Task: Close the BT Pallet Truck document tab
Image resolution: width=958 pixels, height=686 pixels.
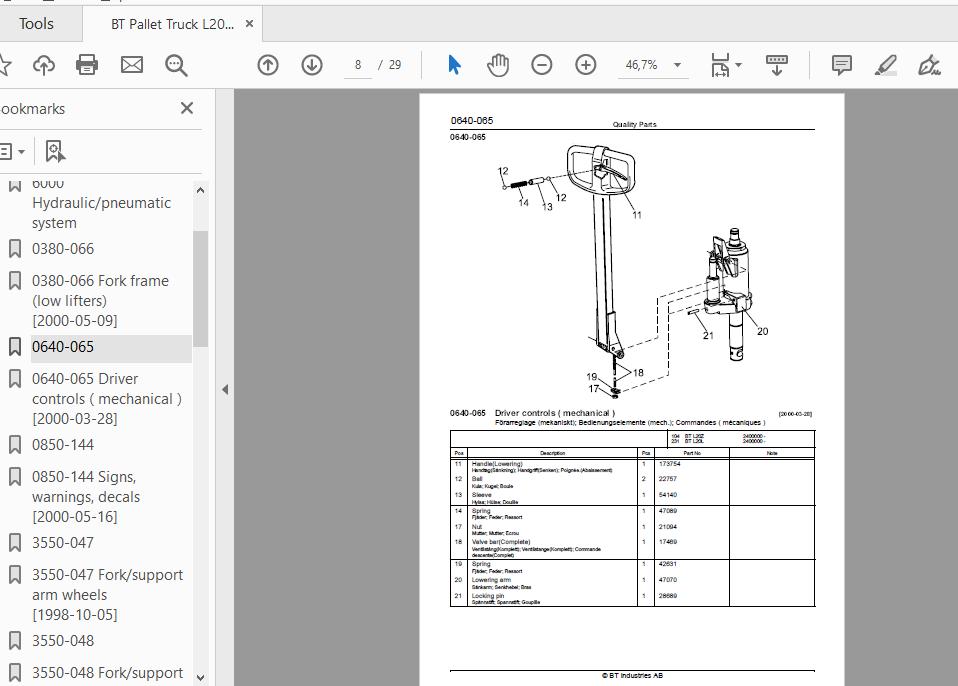Action: coord(249,24)
